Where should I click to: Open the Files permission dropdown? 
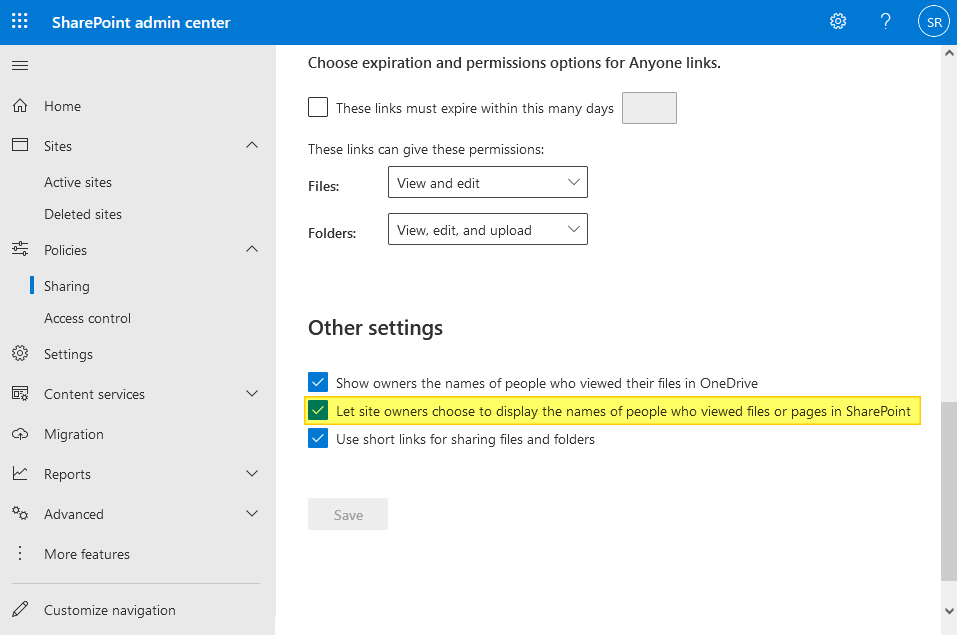click(x=487, y=182)
